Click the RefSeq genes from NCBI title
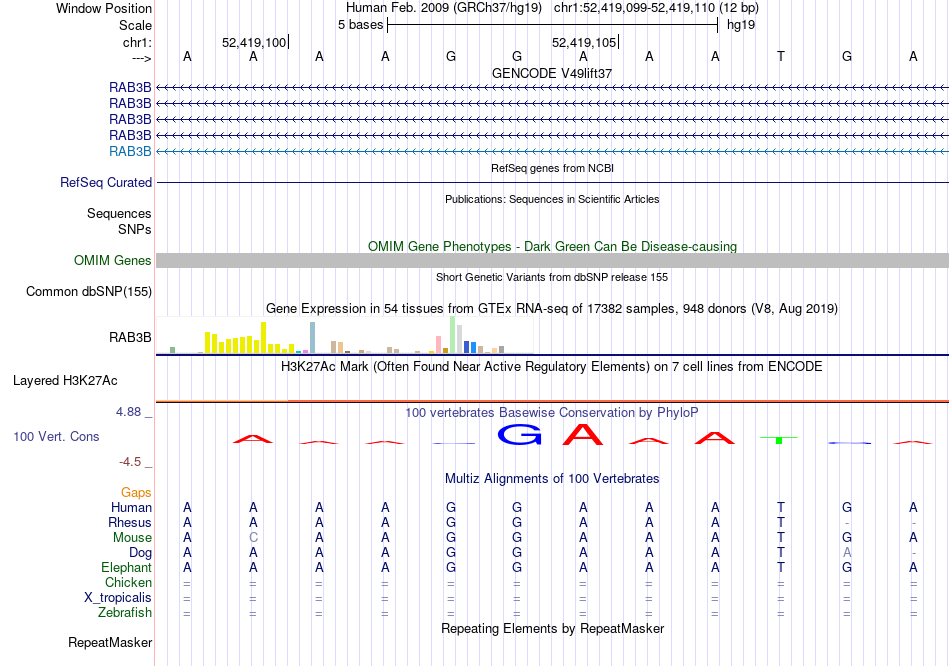Viewport: 950px width, 666px height. 552,168
